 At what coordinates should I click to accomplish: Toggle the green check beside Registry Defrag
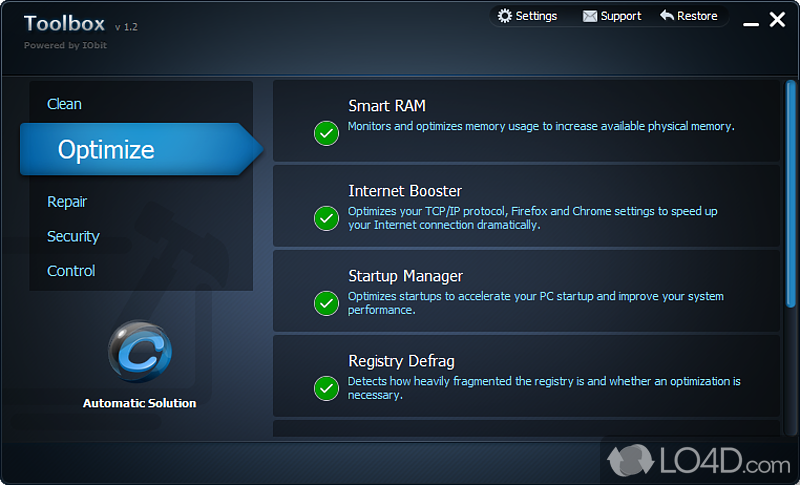point(327,389)
